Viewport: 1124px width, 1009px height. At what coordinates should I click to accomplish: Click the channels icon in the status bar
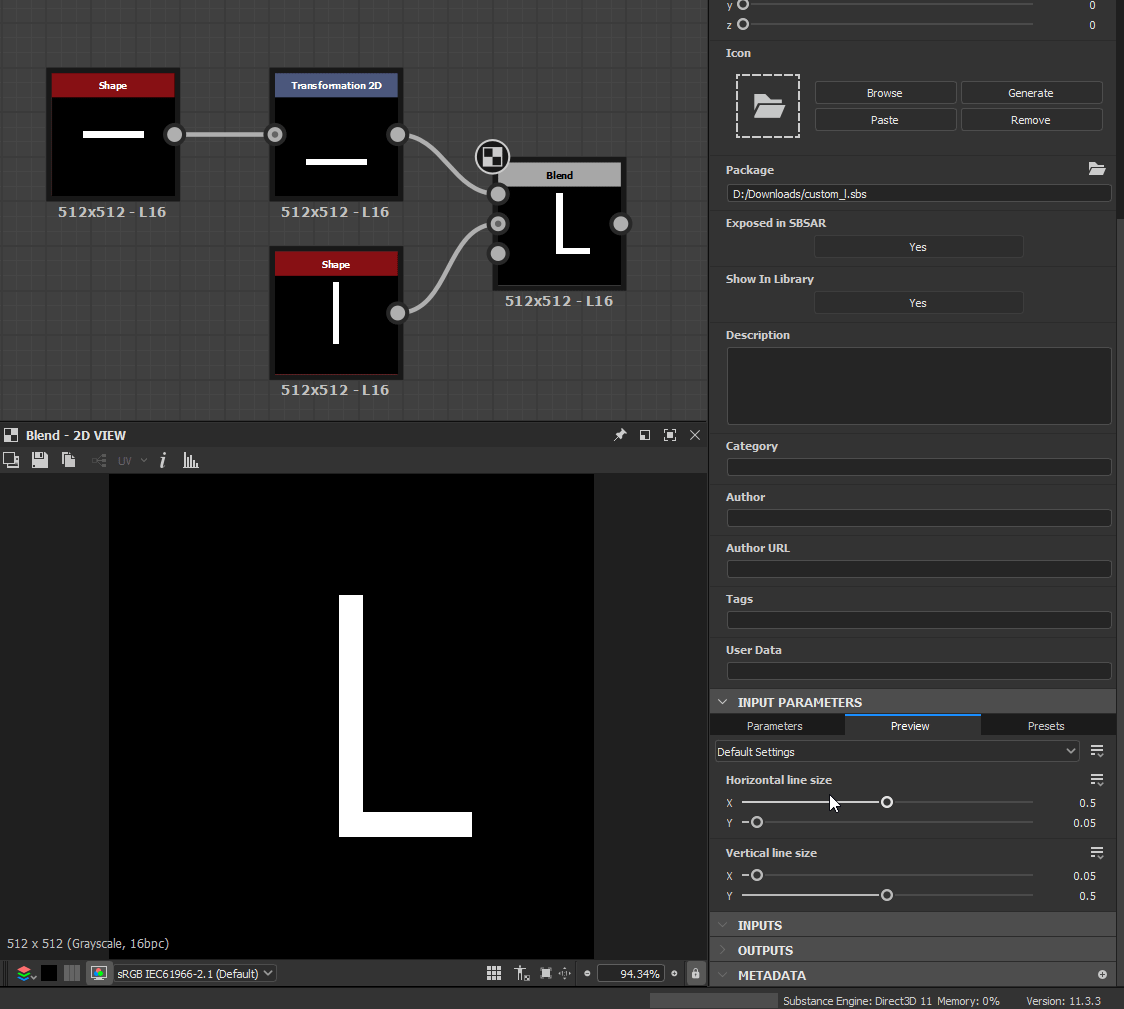[24, 972]
